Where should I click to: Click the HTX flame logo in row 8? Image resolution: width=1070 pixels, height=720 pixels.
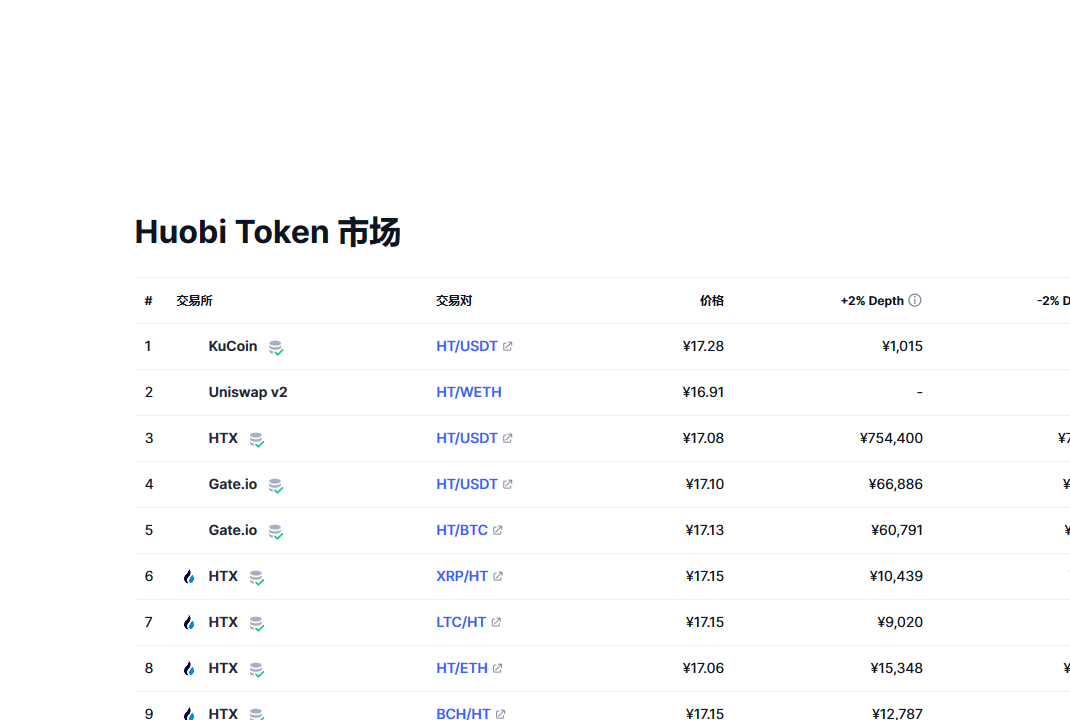tap(189, 668)
